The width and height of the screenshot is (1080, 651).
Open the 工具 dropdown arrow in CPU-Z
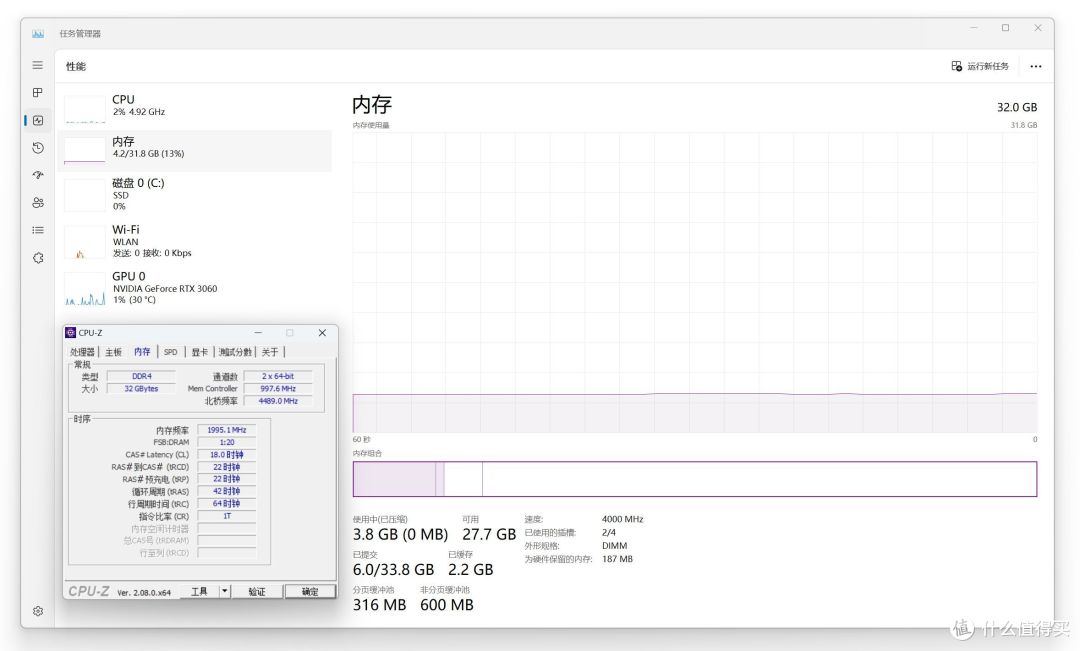(x=224, y=590)
